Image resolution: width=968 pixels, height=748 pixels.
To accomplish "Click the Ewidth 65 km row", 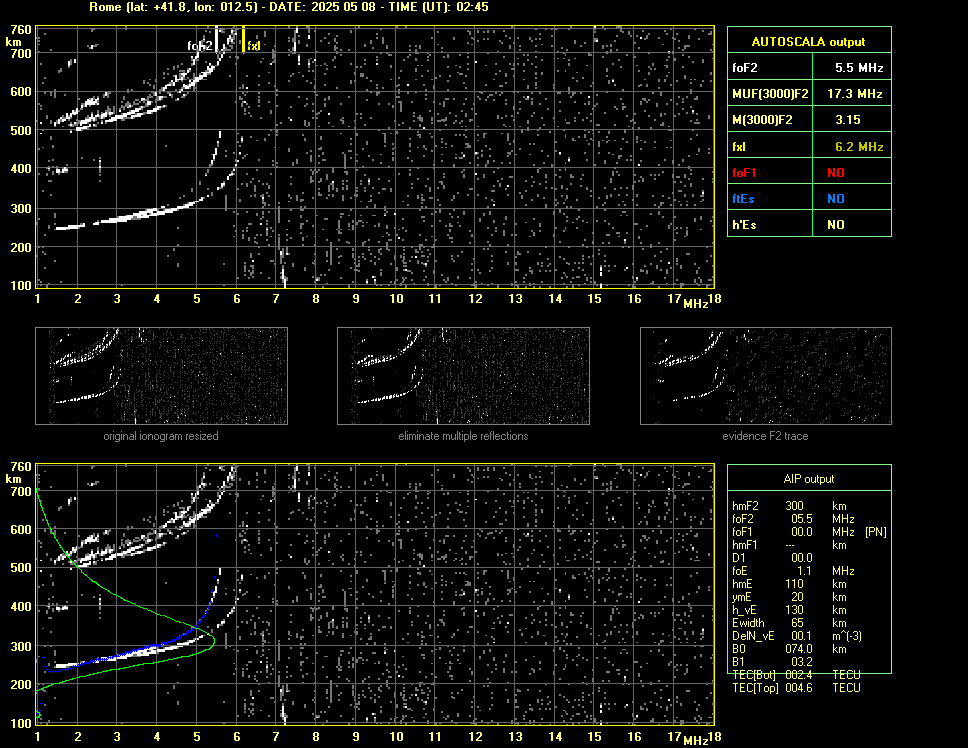I will coord(789,623).
